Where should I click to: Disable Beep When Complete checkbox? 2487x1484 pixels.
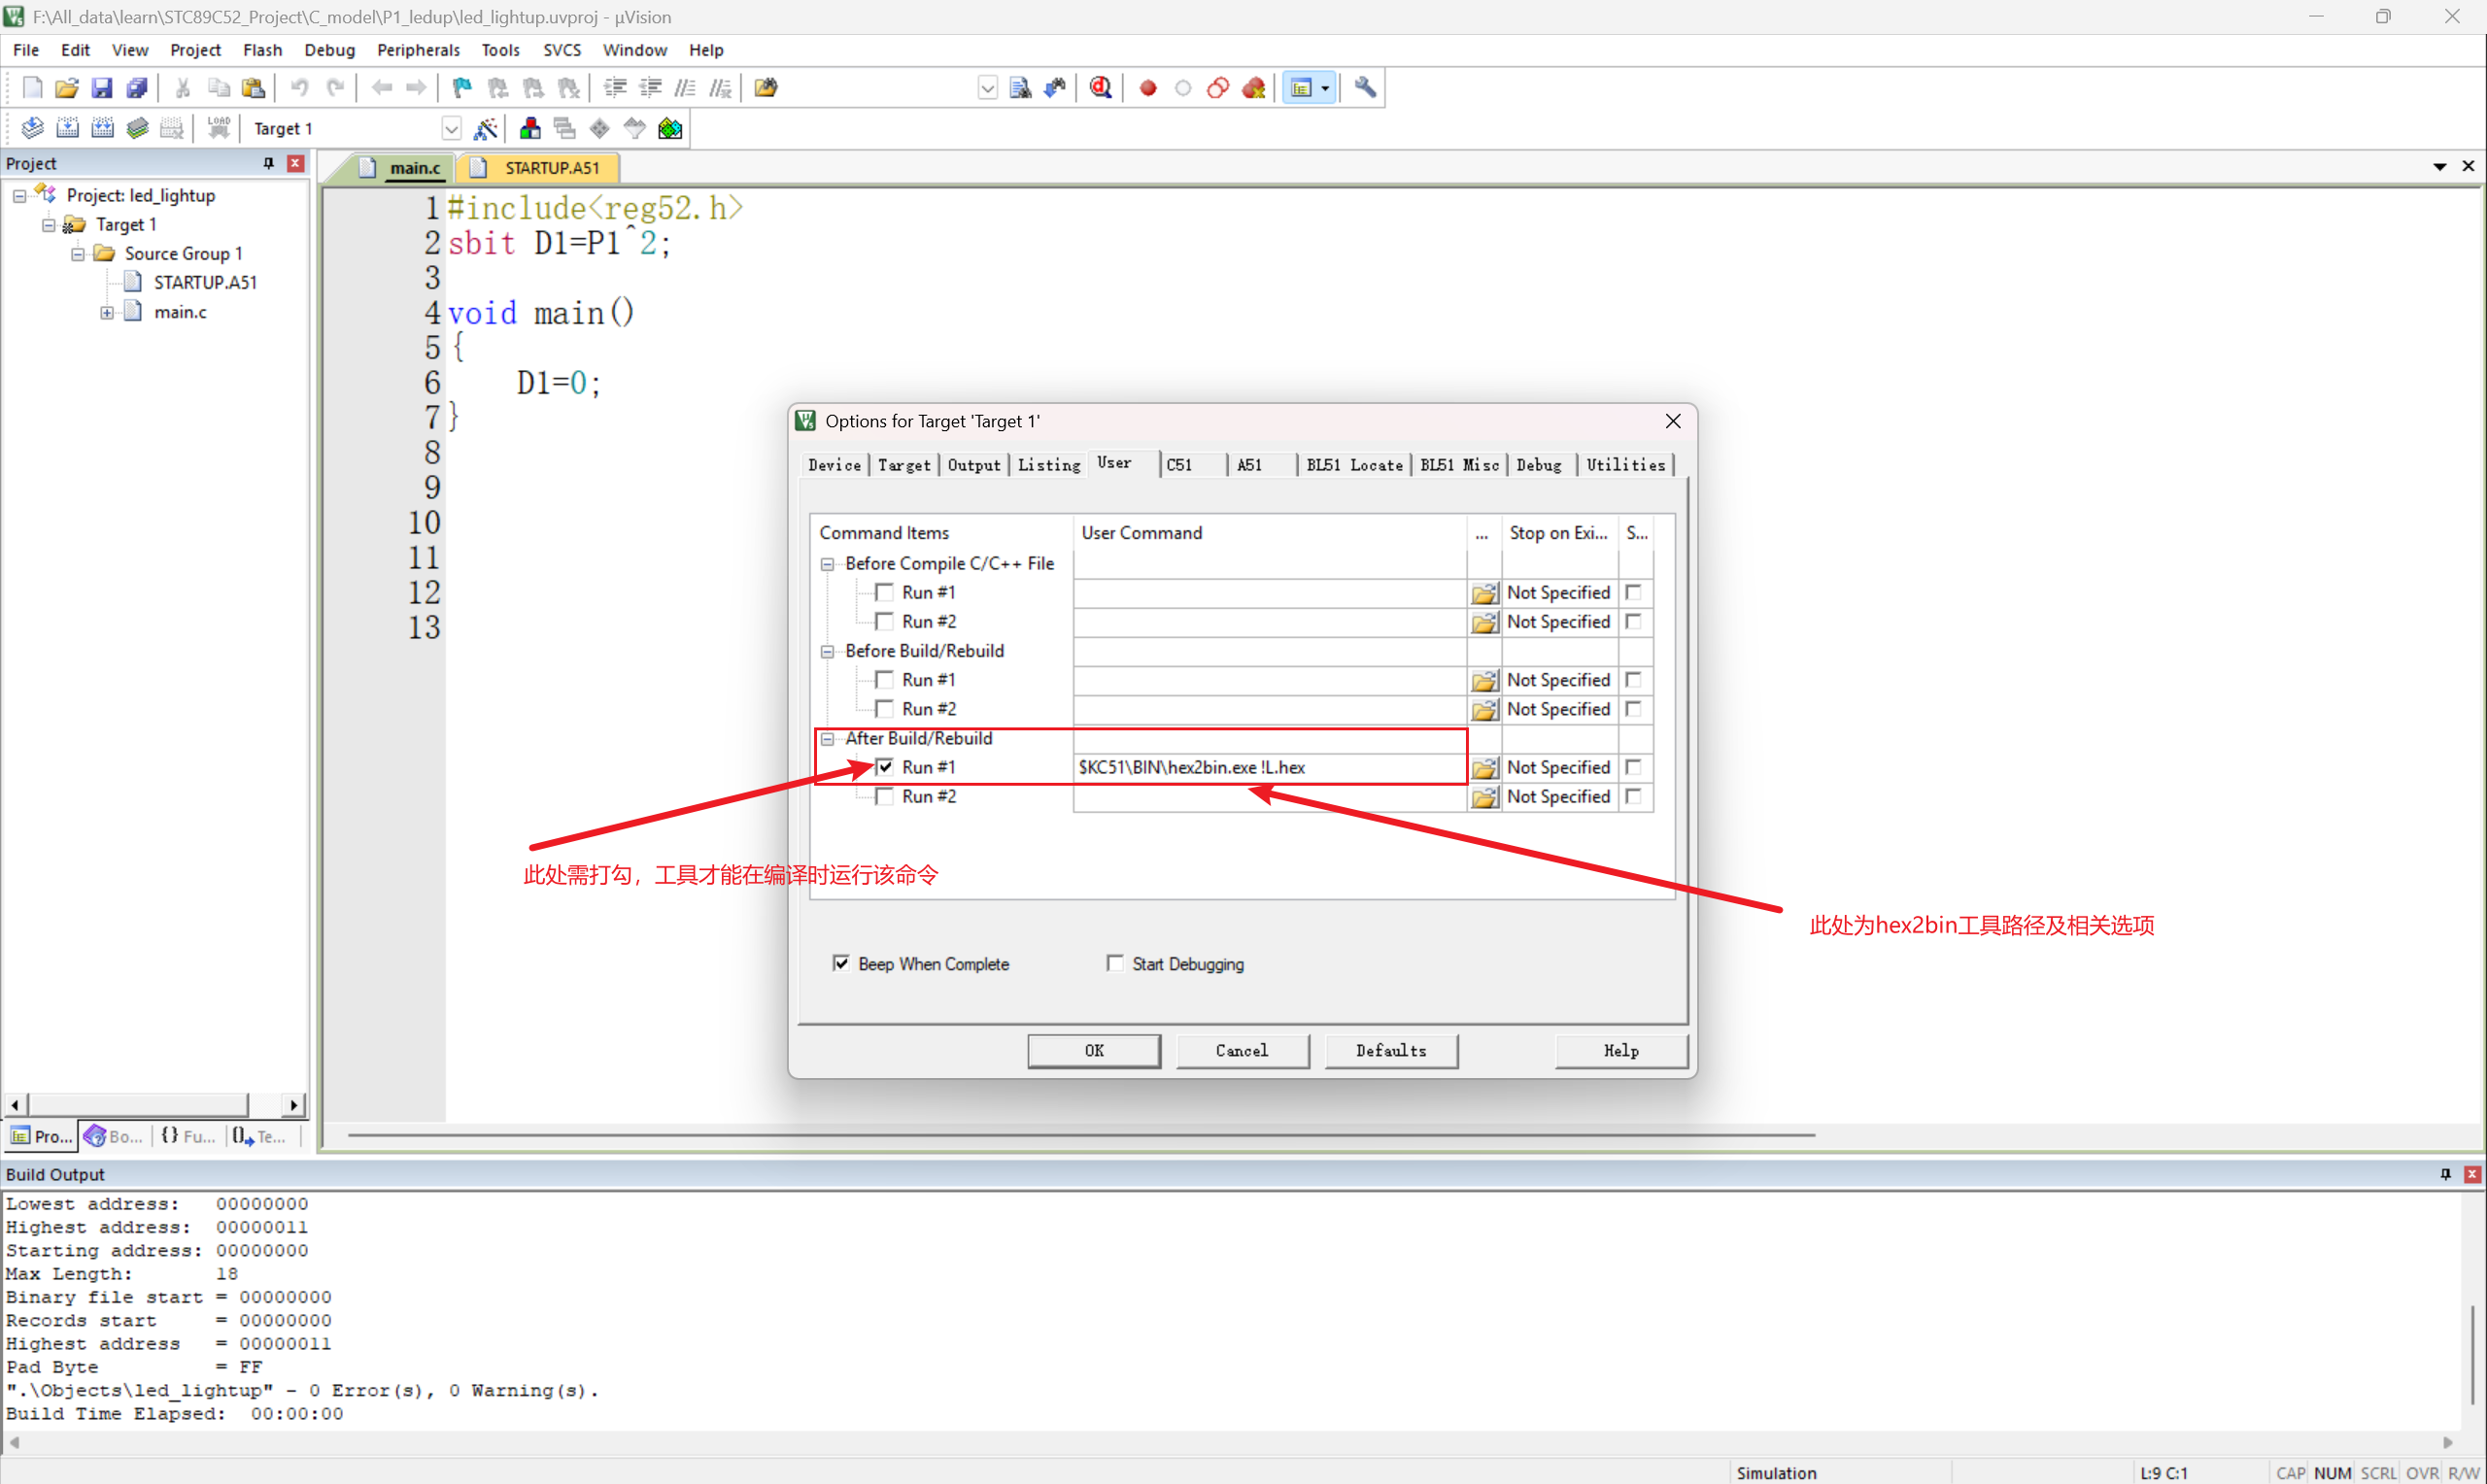tap(841, 963)
